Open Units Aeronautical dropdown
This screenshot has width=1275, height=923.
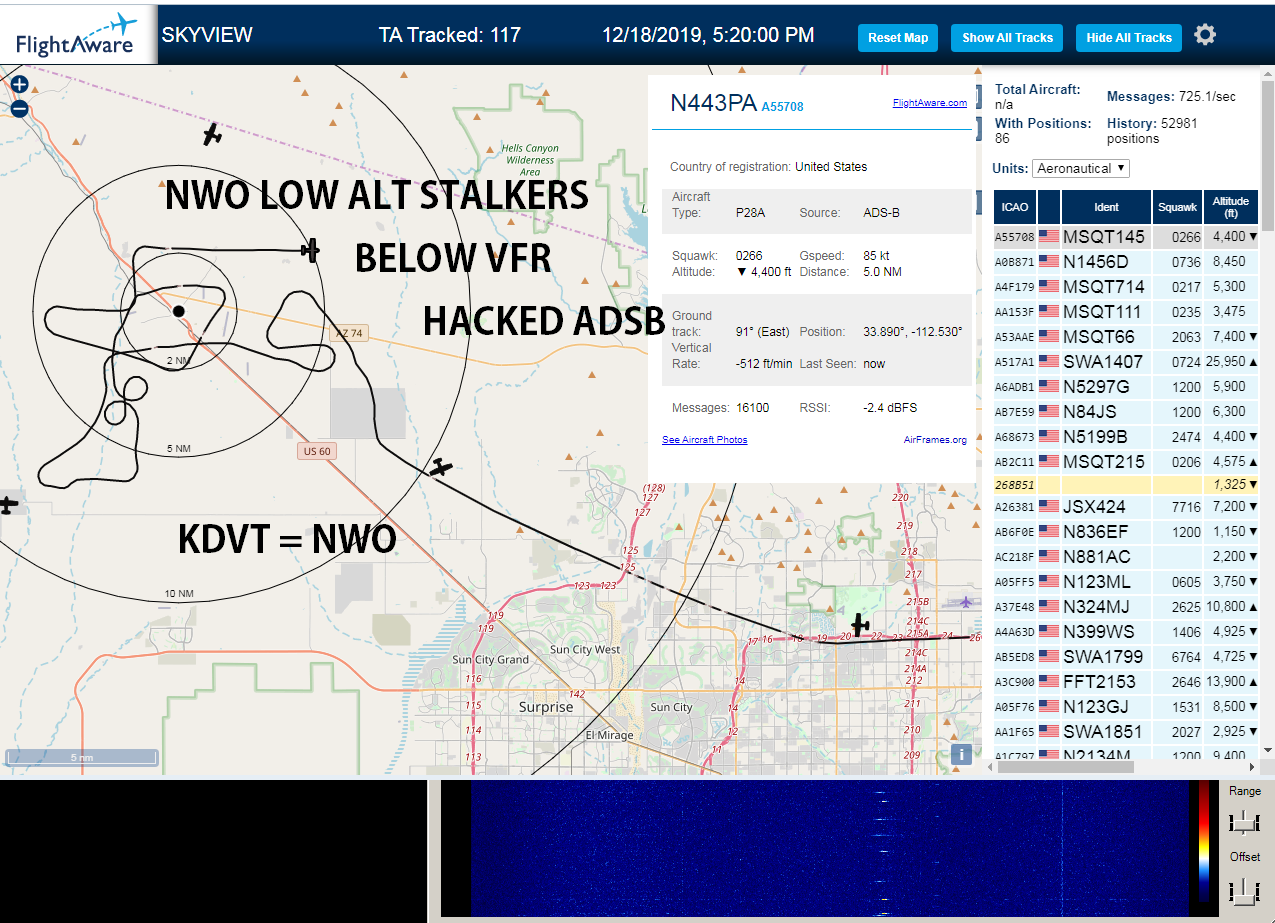(x=1080, y=168)
